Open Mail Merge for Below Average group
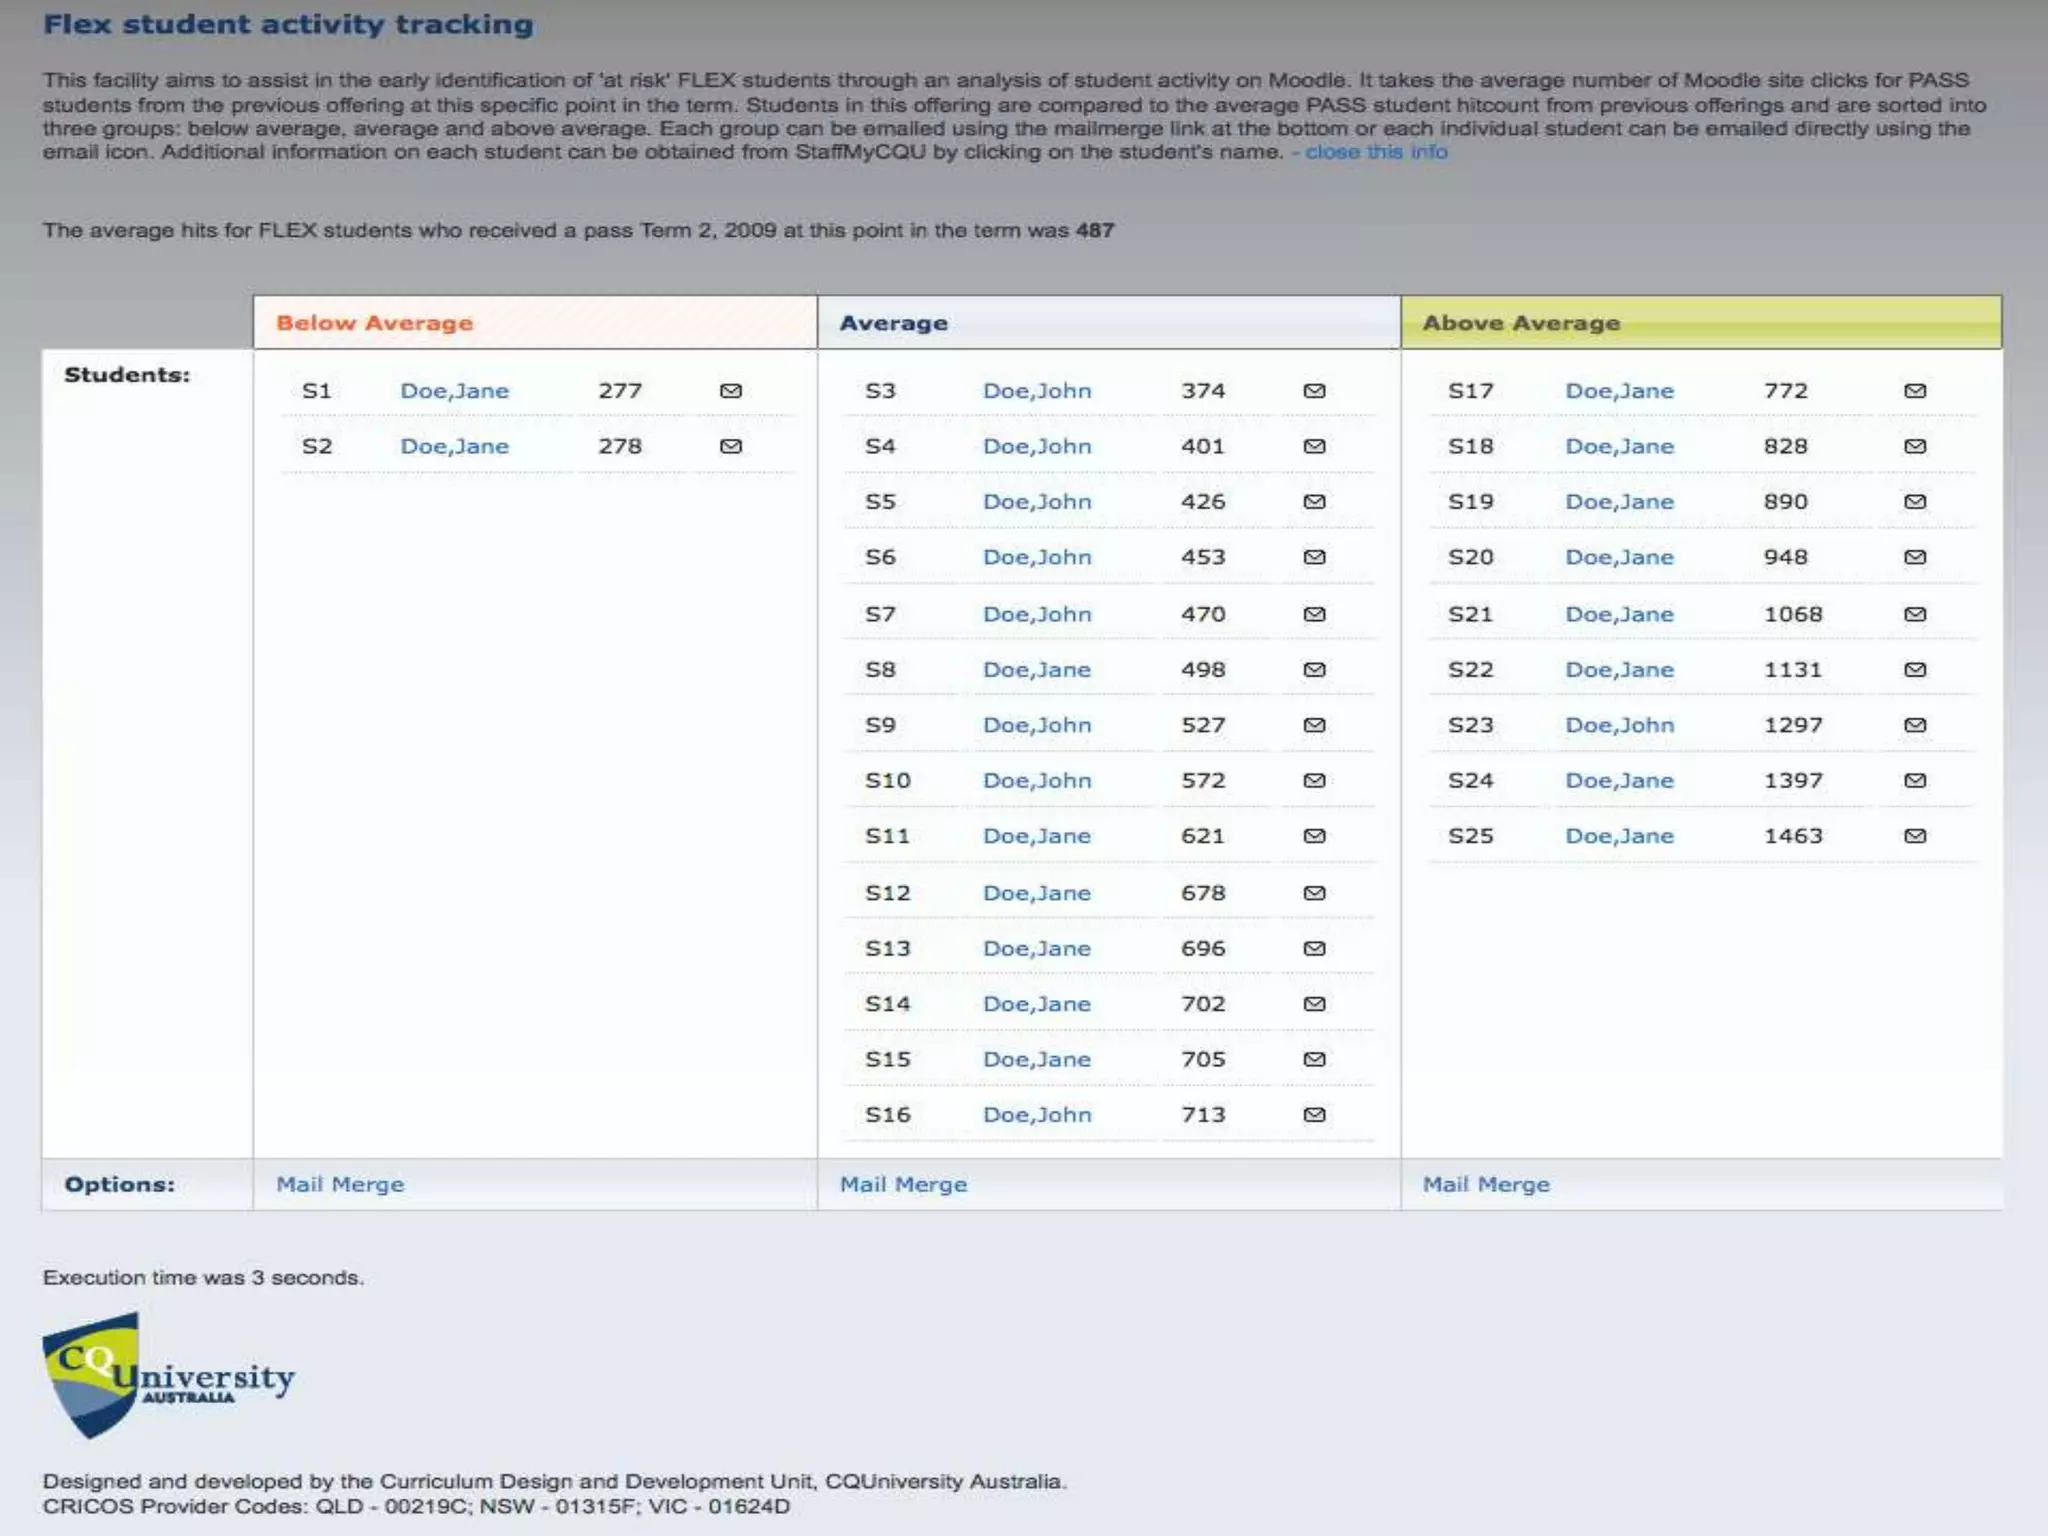The image size is (2048, 1536). (x=340, y=1184)
